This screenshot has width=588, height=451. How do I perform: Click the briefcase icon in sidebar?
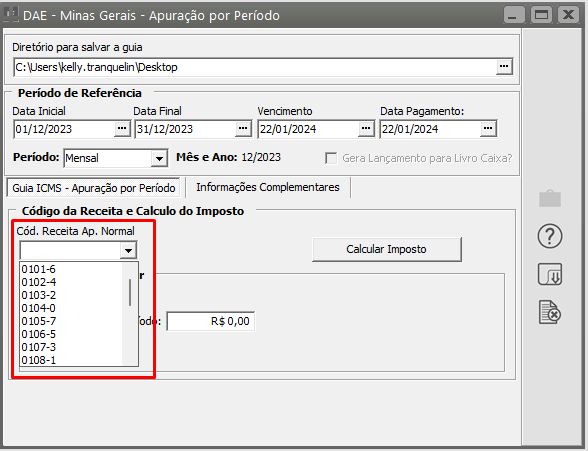pyautogui.click(x=550, y=198)
